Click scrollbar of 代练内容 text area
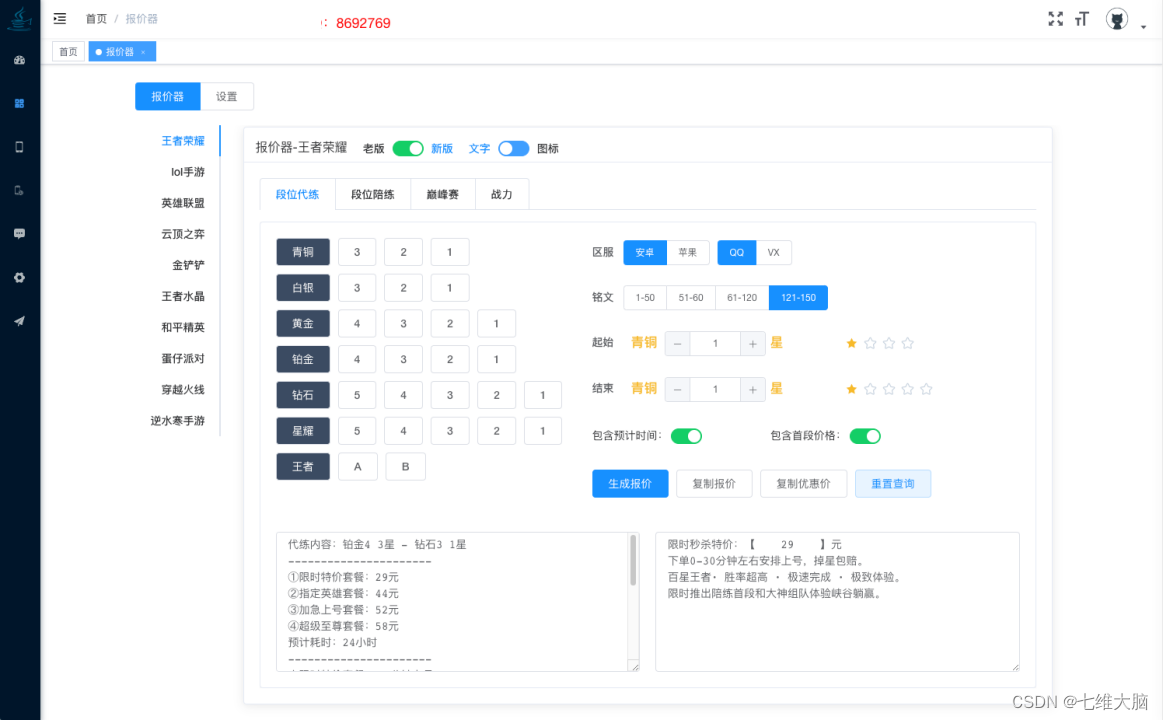This screenshot has width=1163, height=720. tap(633, 560)
